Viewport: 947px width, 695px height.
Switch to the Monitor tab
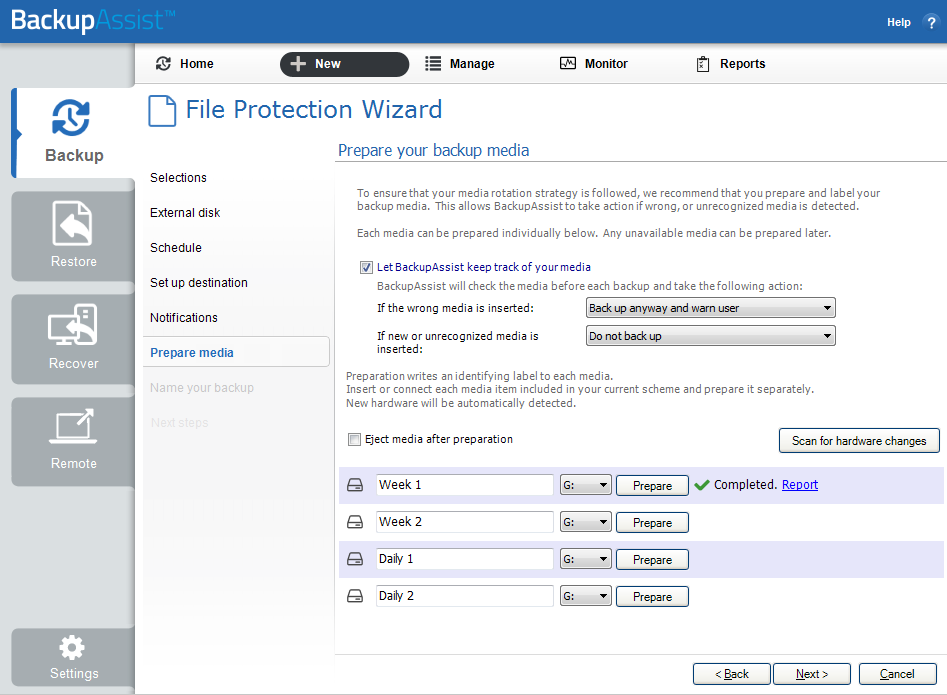coord(594,63)
